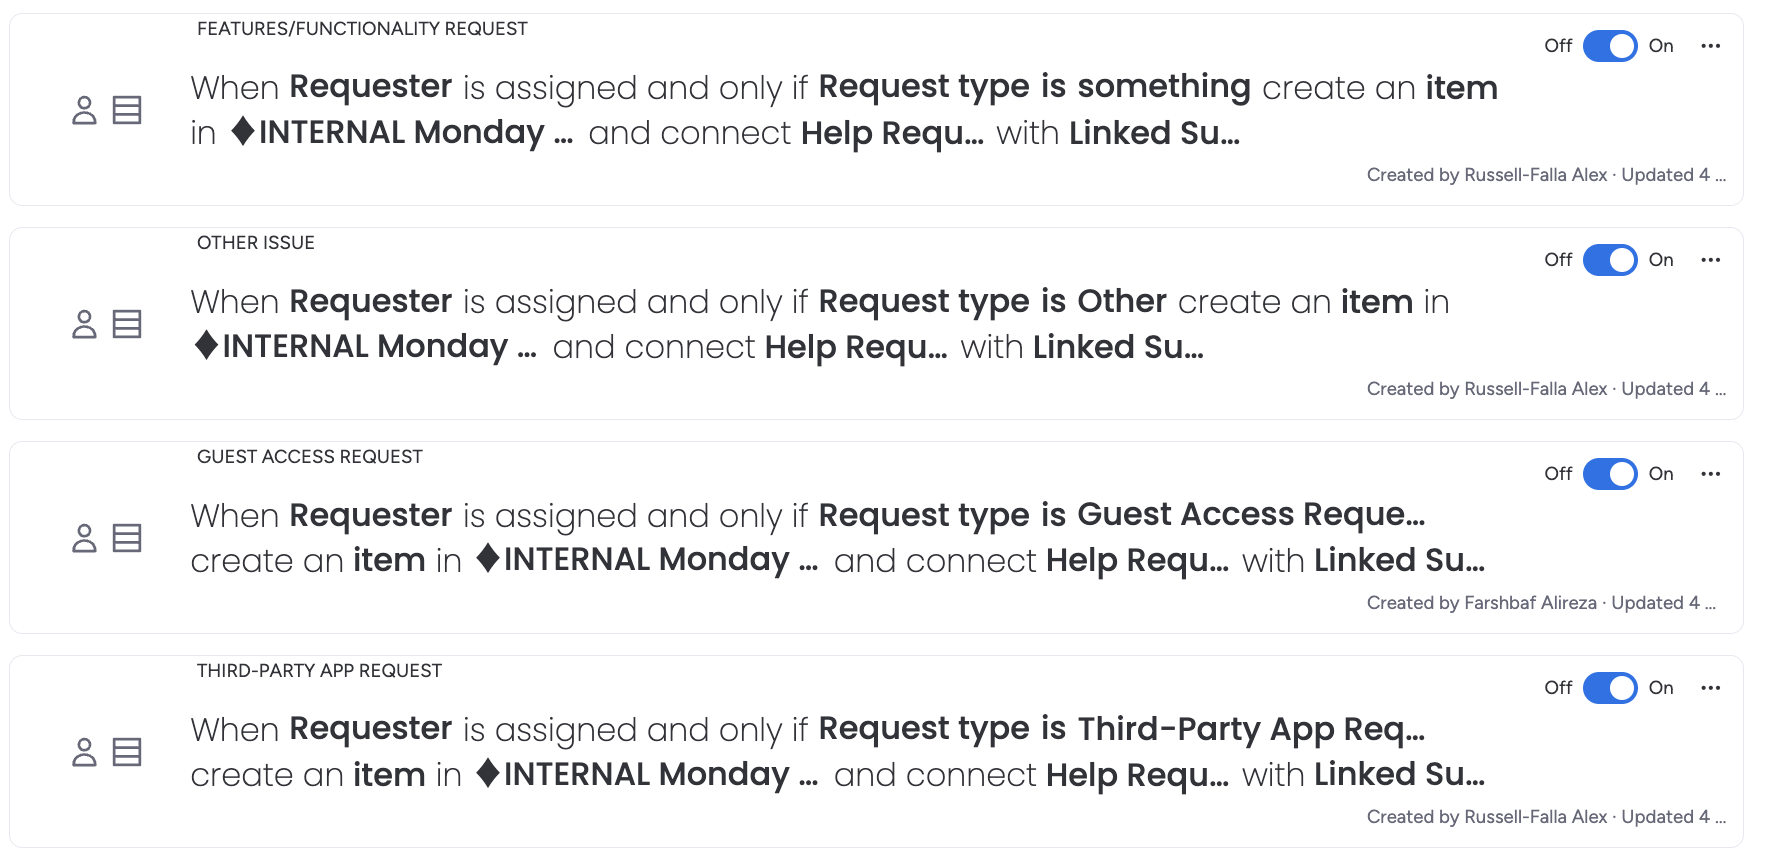
Task: Open three-dot menu for Guest Access Request automation
Action: coord(1710,474)
